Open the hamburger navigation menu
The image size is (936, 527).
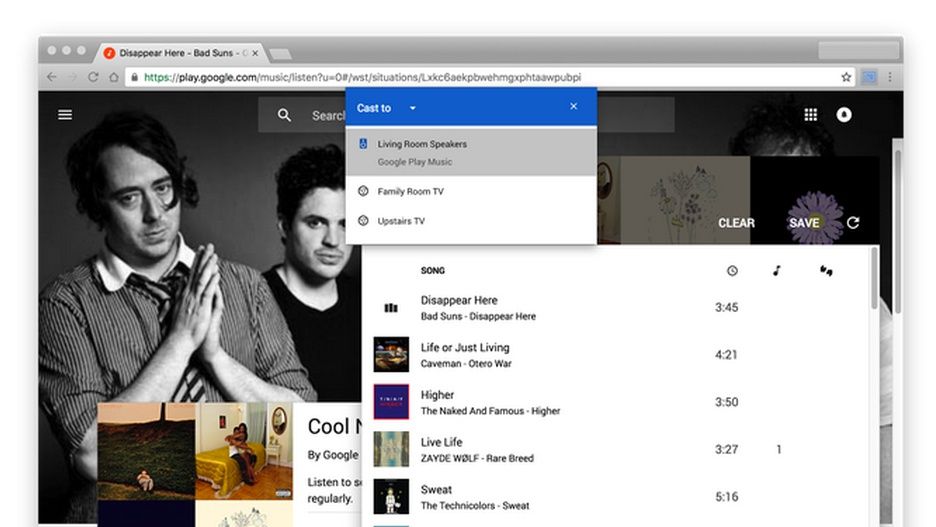point(65,115)
